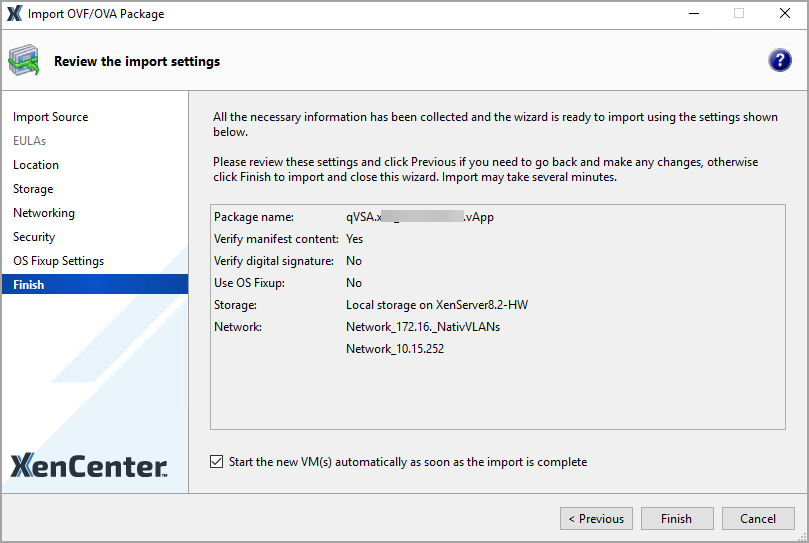Image resolution: width=809 pixels, height=543 pixels.
Task: Select the EULAs wizard step
Action: [30, 141]
